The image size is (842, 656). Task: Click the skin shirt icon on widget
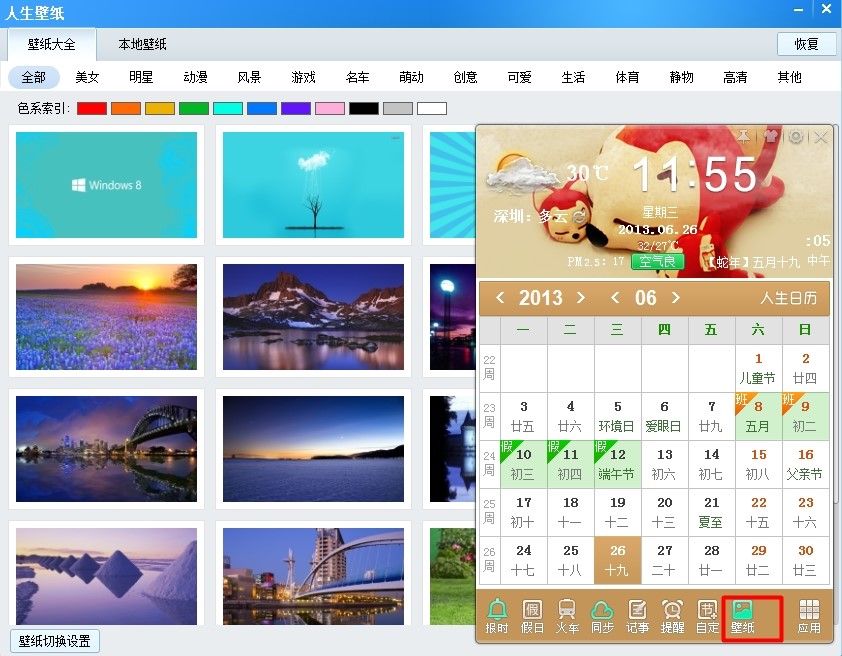click(x=771, y=137)
